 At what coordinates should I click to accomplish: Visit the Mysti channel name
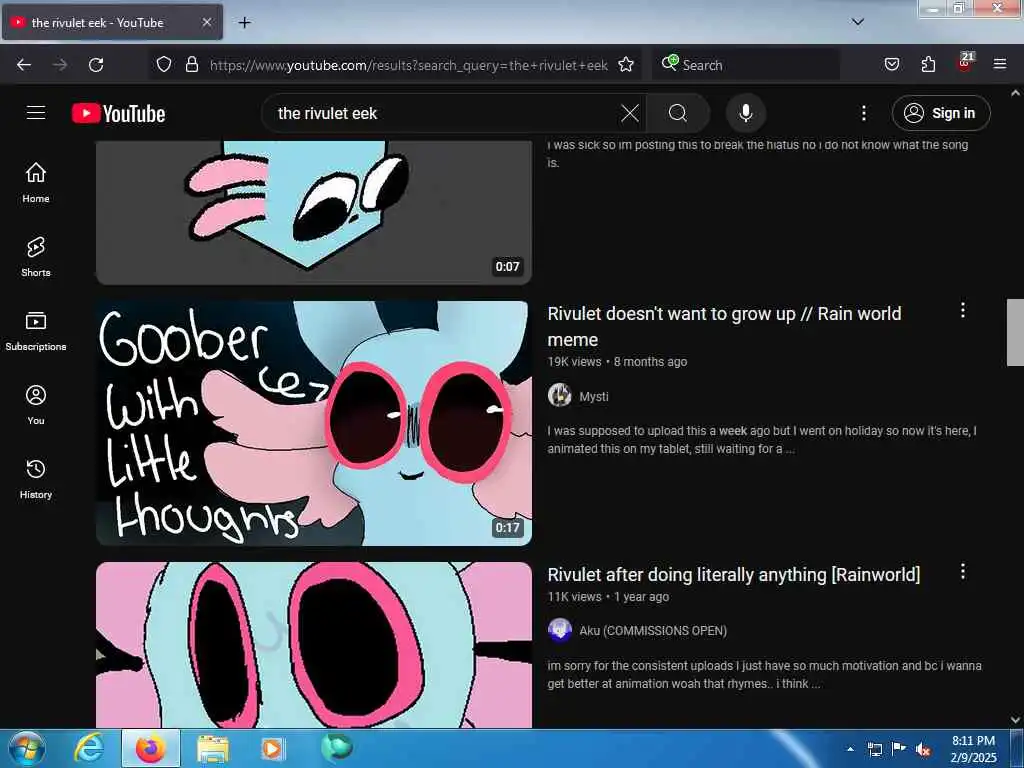tap(594, 396)
